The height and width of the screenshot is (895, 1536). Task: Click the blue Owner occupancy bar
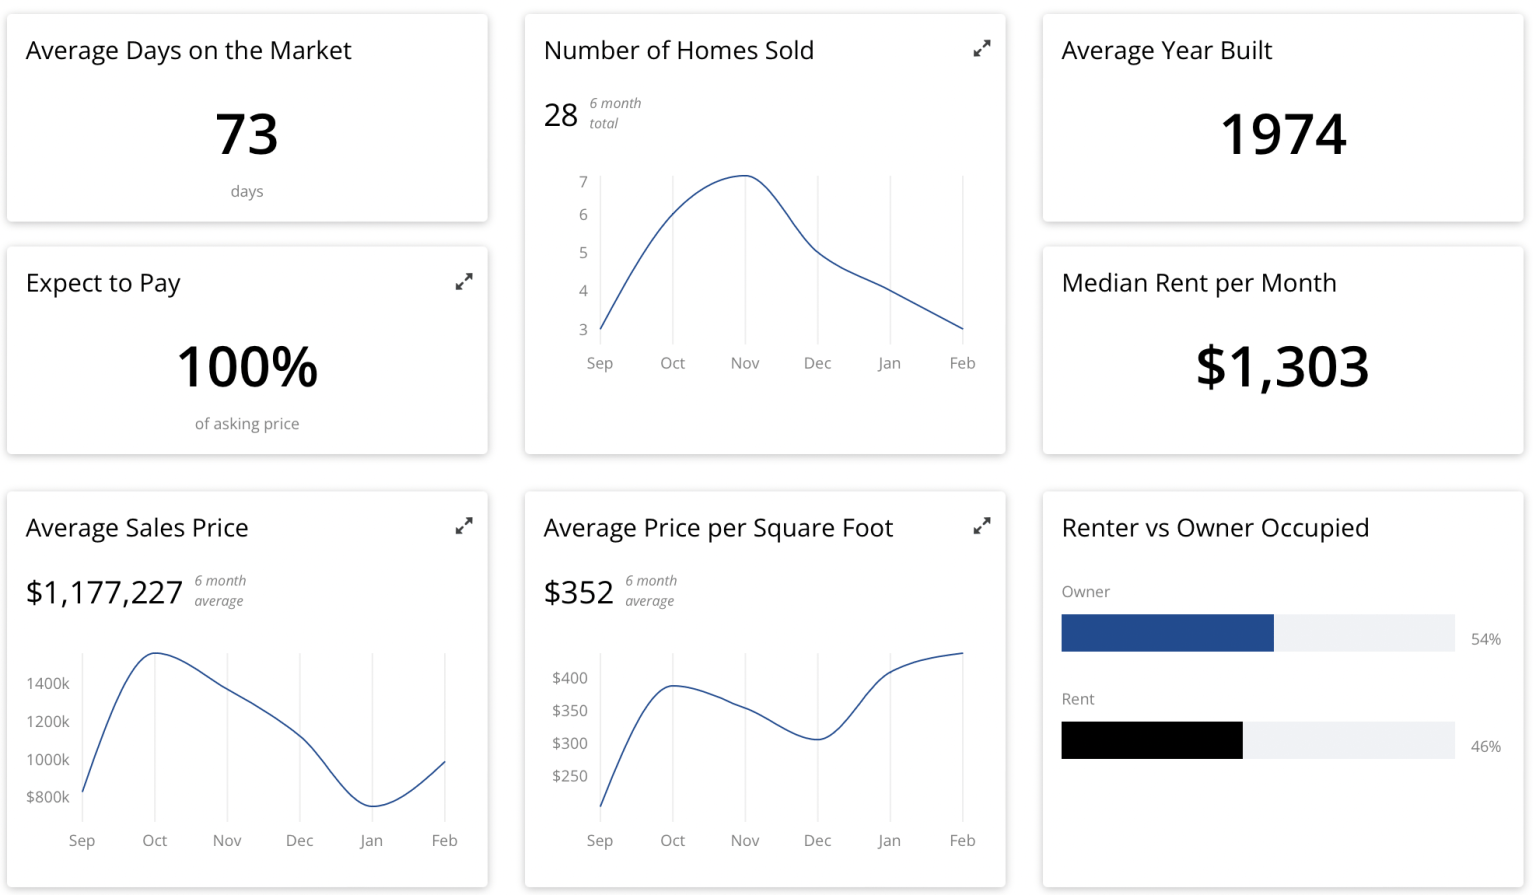(x=1167, y=633)
